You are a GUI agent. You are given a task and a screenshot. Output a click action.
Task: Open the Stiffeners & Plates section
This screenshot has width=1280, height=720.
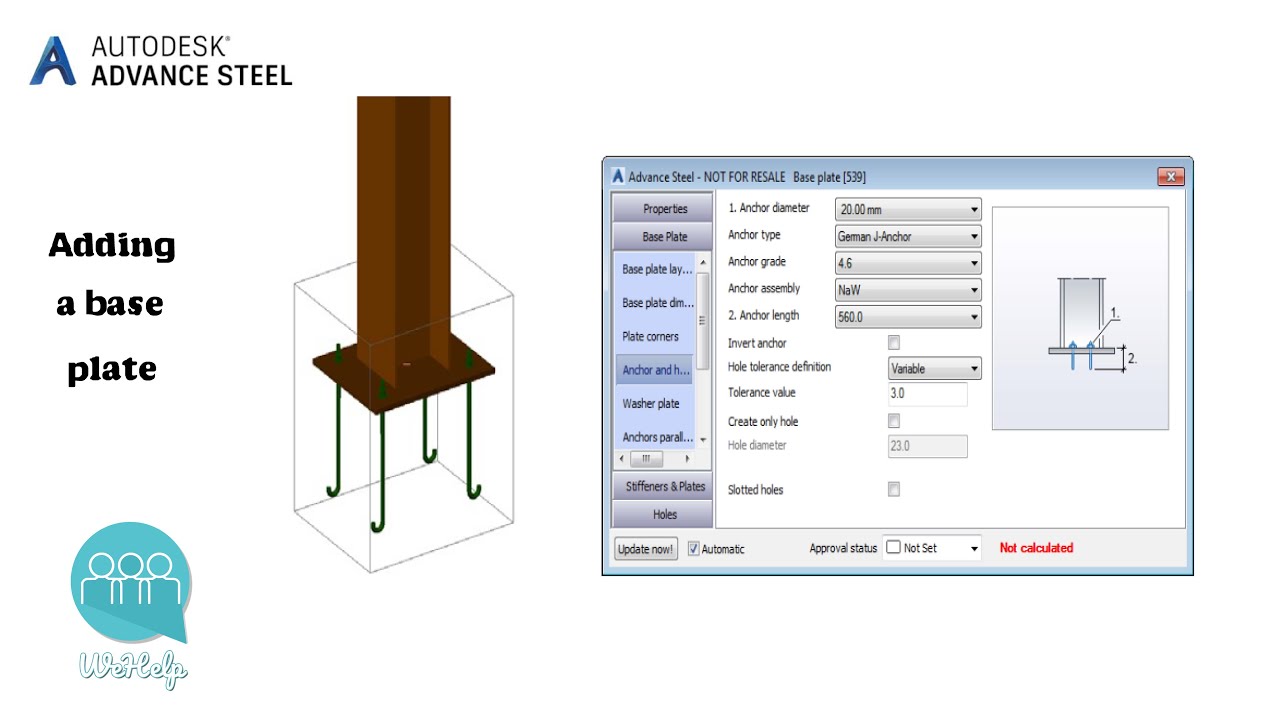tap(665, 486)
